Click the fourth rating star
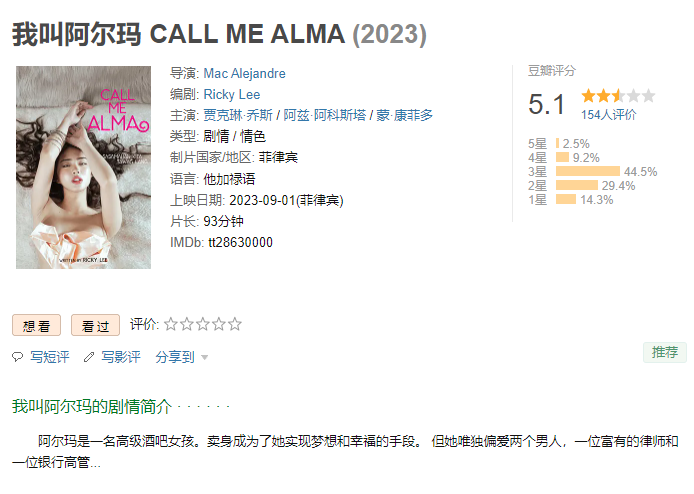The height and width of the screenshot is (494, 694). click(x=219, y=324)
